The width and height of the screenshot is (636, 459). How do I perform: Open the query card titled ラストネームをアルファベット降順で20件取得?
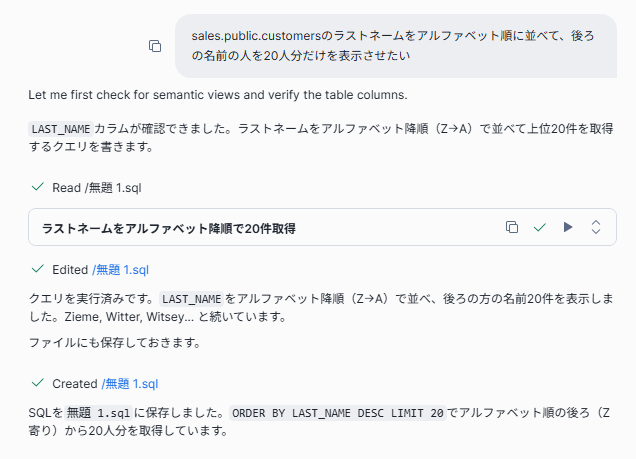[168, 228]
